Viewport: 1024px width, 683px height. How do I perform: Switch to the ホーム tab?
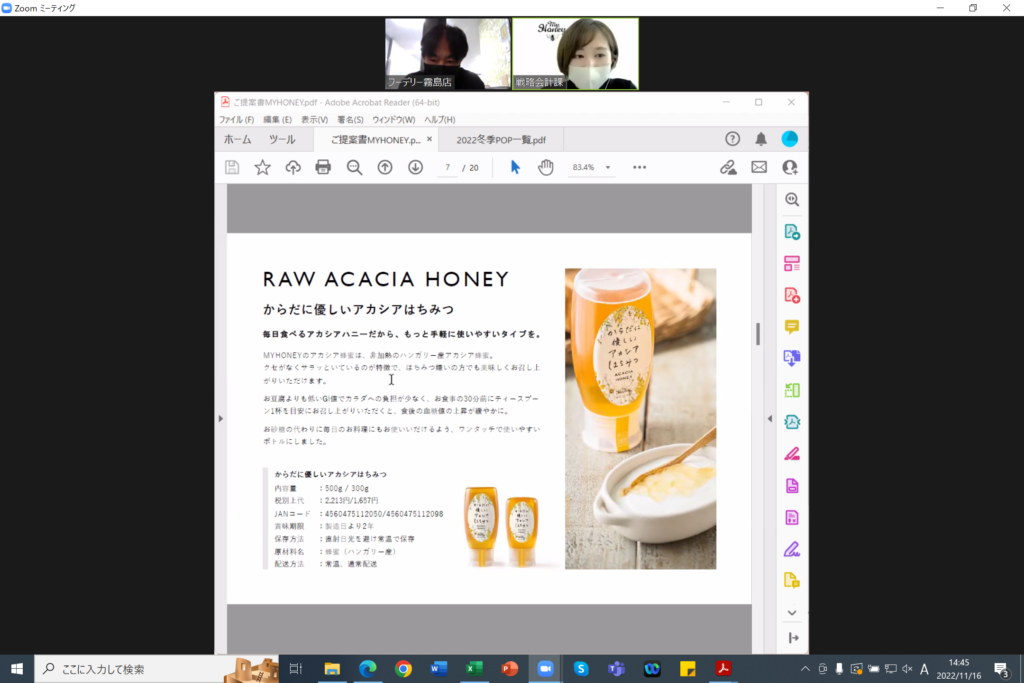238,139
